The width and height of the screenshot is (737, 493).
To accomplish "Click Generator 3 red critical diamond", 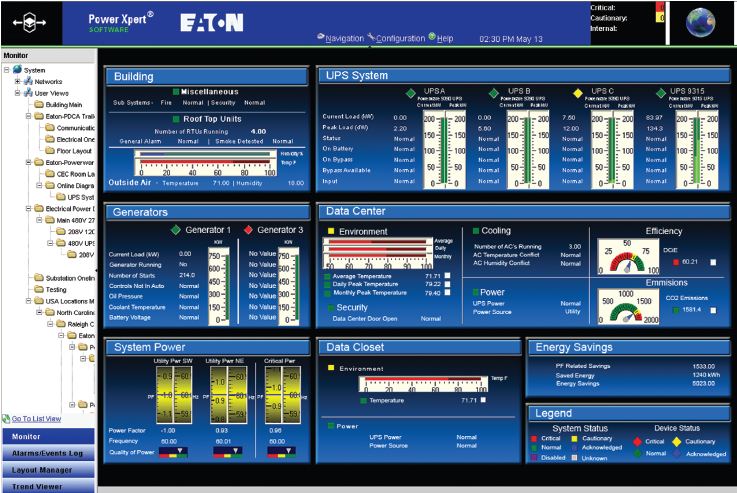I will 248,230.
